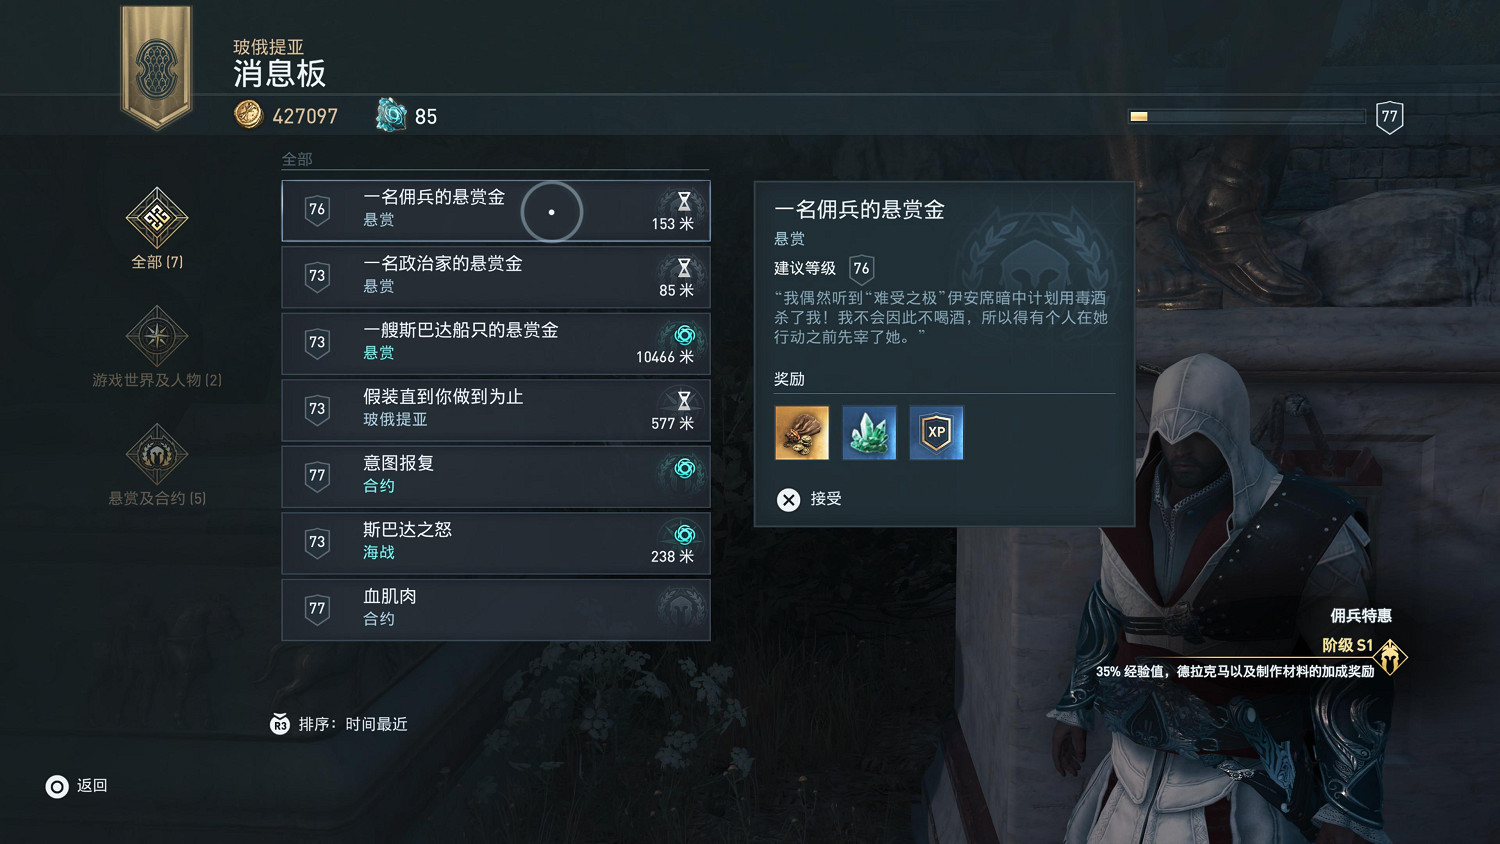The height and width of the screenshot is (844, 1500).
Task: Open 游戏世界及人物 category icon
Action: click(157, 336)
